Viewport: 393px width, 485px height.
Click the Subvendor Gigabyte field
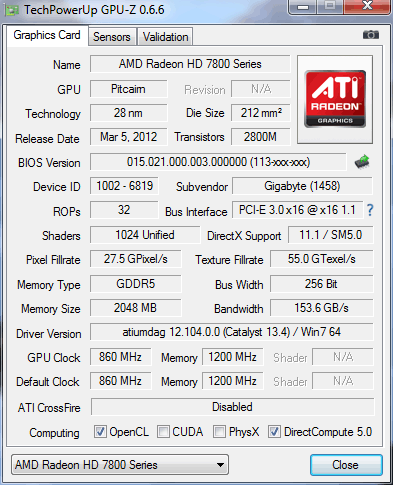click(x=302, y=186)
